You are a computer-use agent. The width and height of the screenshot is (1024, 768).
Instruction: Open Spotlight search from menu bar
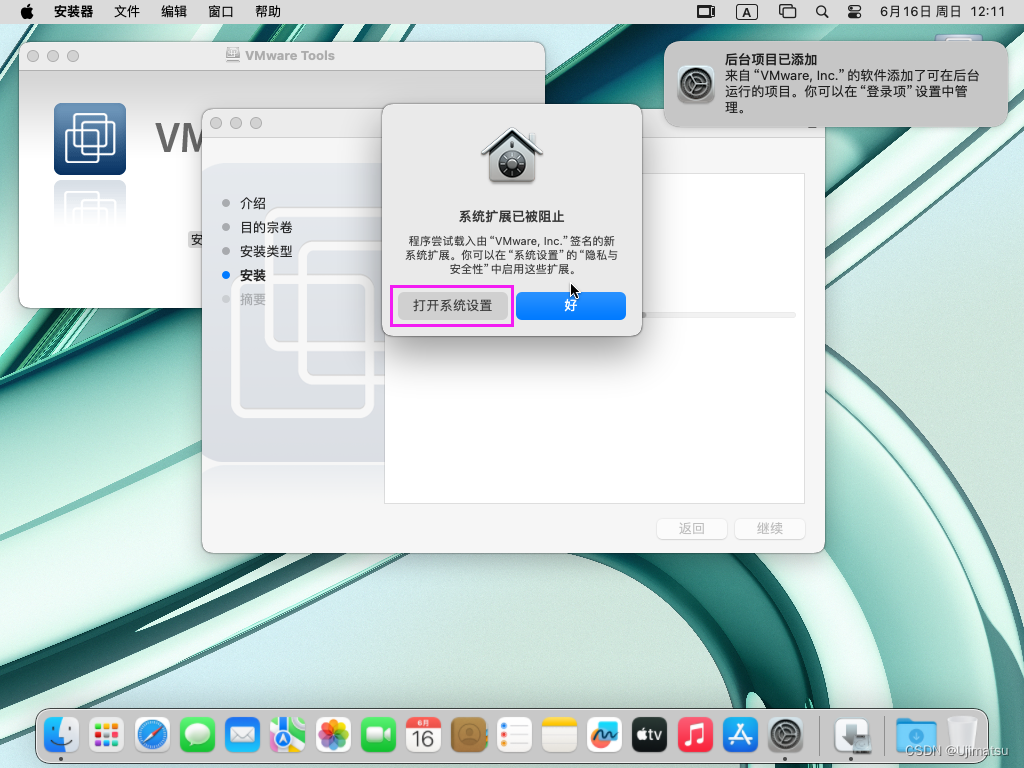[822, 12]
